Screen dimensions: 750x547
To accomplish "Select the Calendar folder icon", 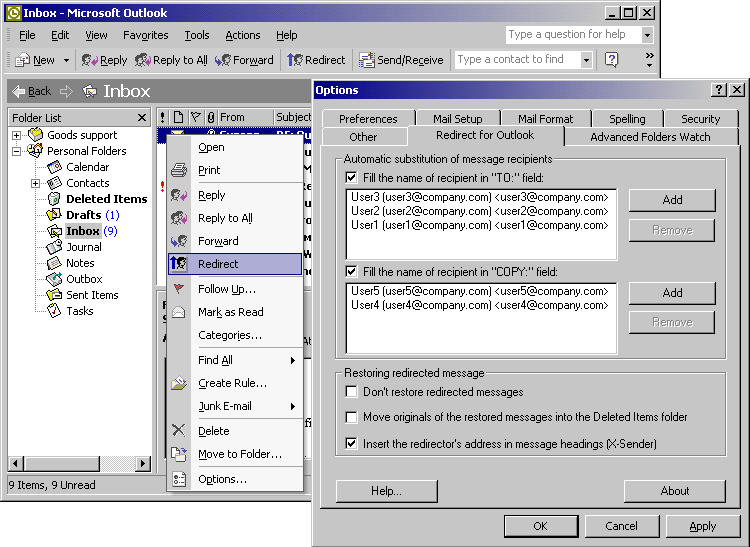I will tap(54, 167).
